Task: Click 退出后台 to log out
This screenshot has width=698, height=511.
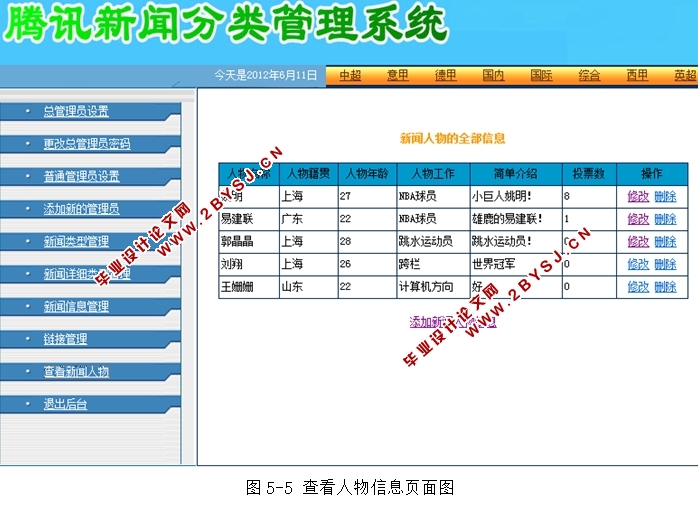Action: pos(65,404)
